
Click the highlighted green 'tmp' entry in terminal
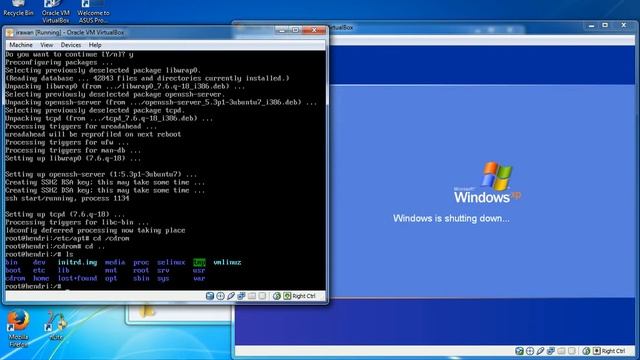coord(199,262)
